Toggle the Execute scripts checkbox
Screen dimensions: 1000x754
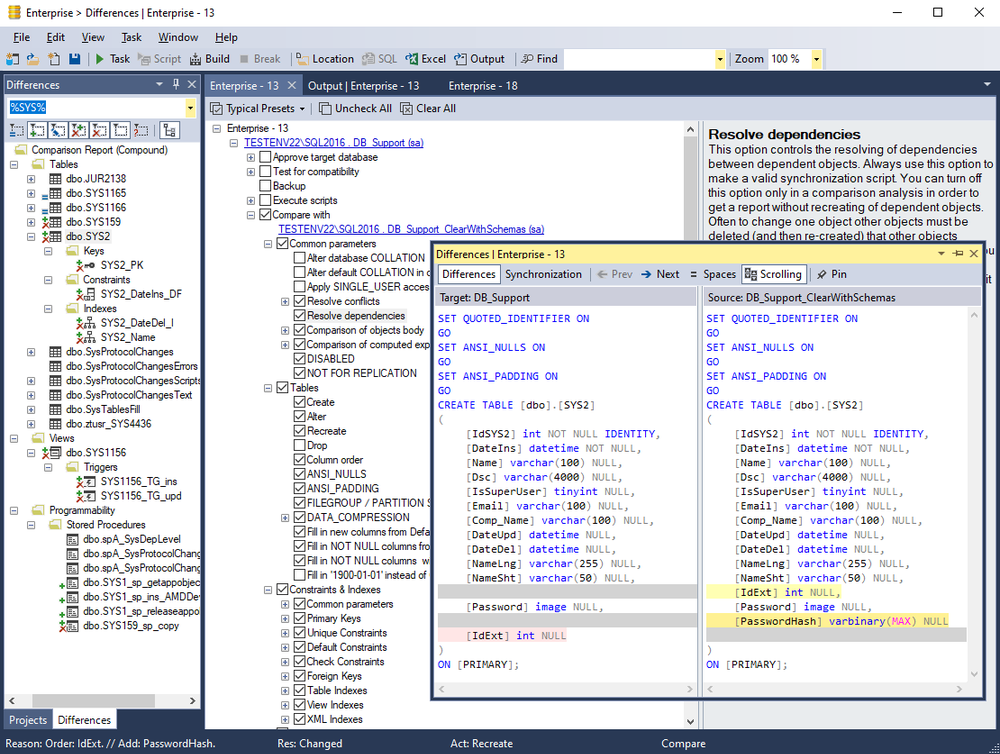click(266, 200)
